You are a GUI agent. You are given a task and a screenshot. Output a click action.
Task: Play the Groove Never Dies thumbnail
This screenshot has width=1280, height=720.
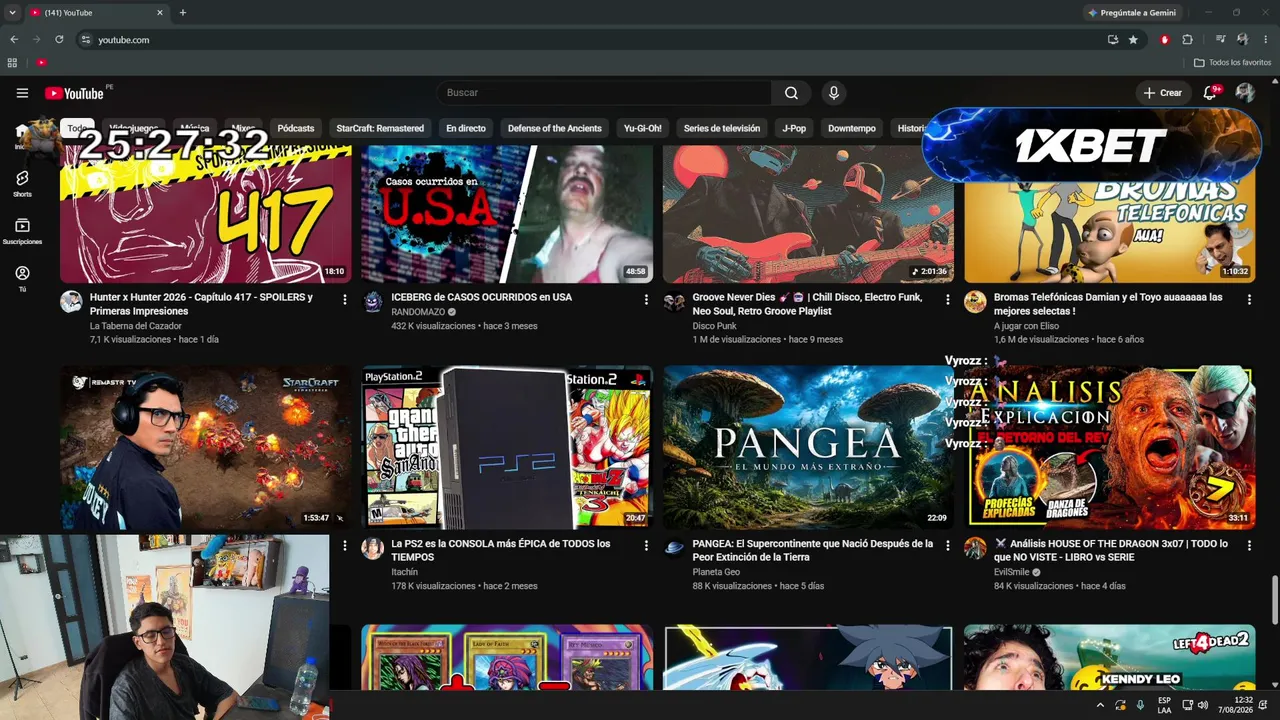tap(808, 214)
